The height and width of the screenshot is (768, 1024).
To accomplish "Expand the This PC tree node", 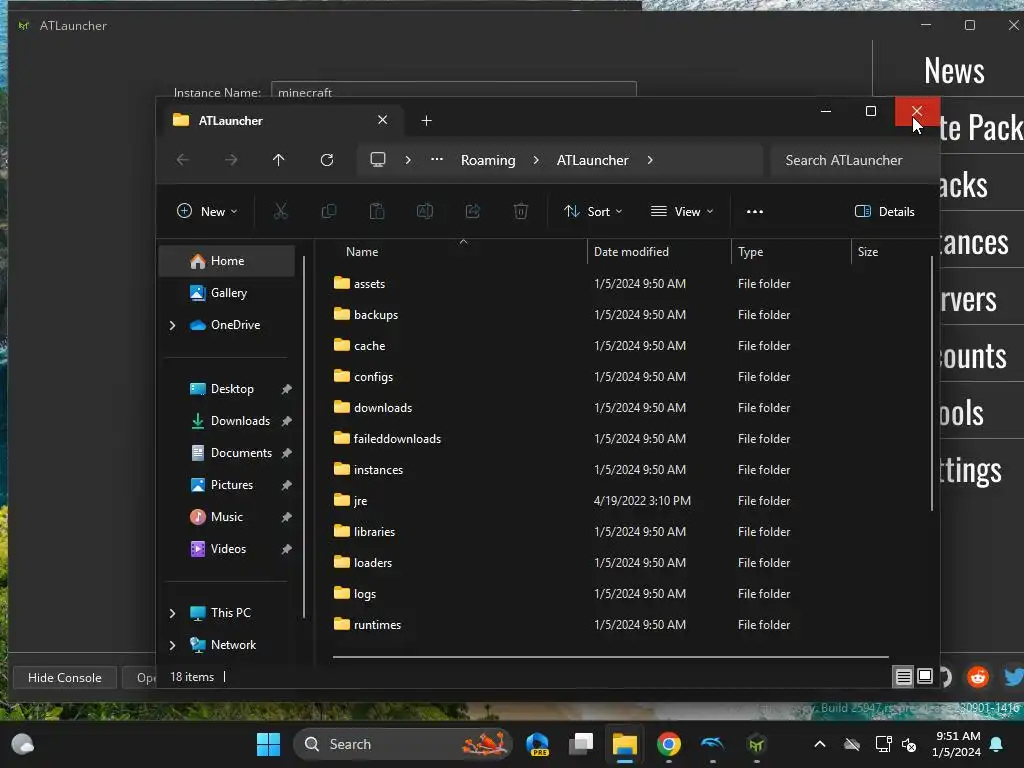I will pos(172,613).
